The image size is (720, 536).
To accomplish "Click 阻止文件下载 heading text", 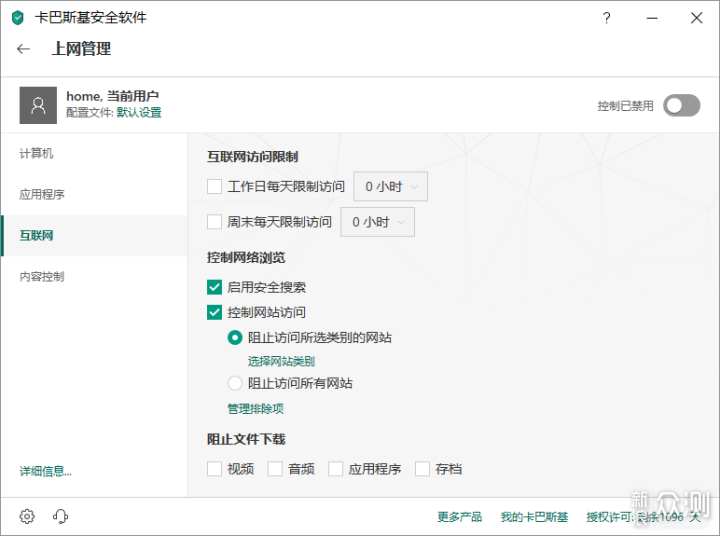I will click(x=246, y=440).
